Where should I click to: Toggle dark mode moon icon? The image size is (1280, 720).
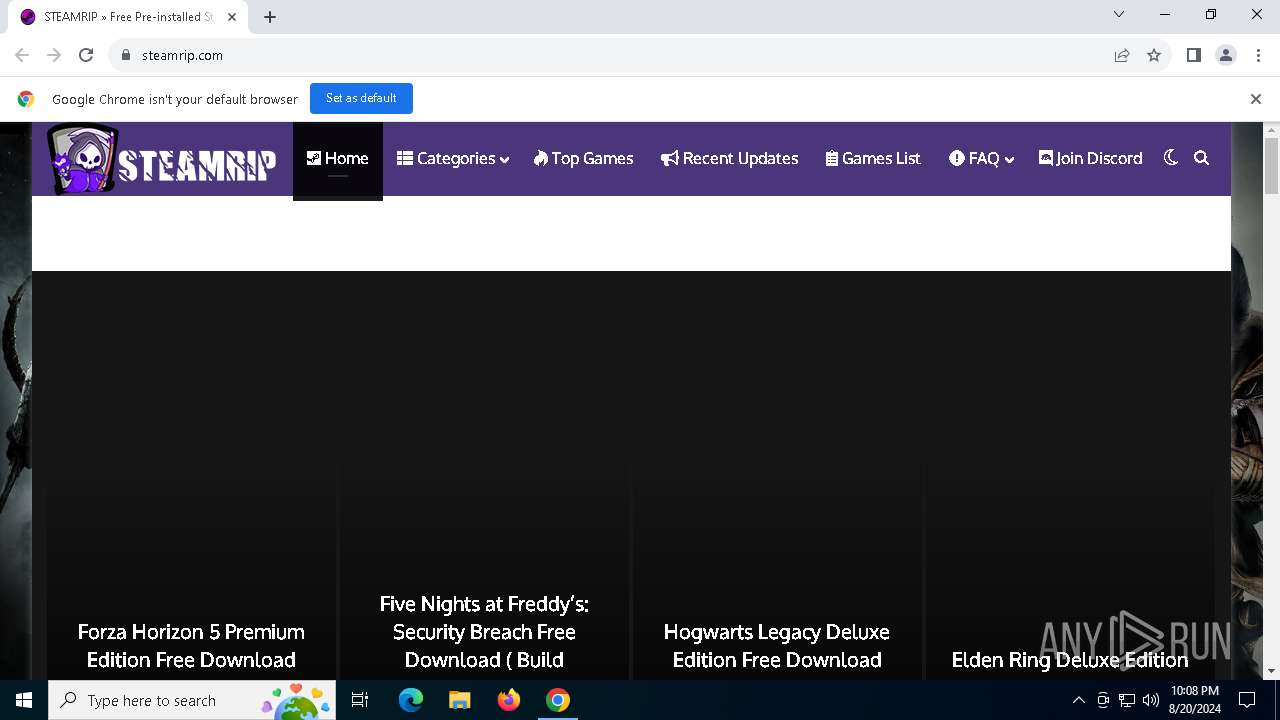[1171, 158]
